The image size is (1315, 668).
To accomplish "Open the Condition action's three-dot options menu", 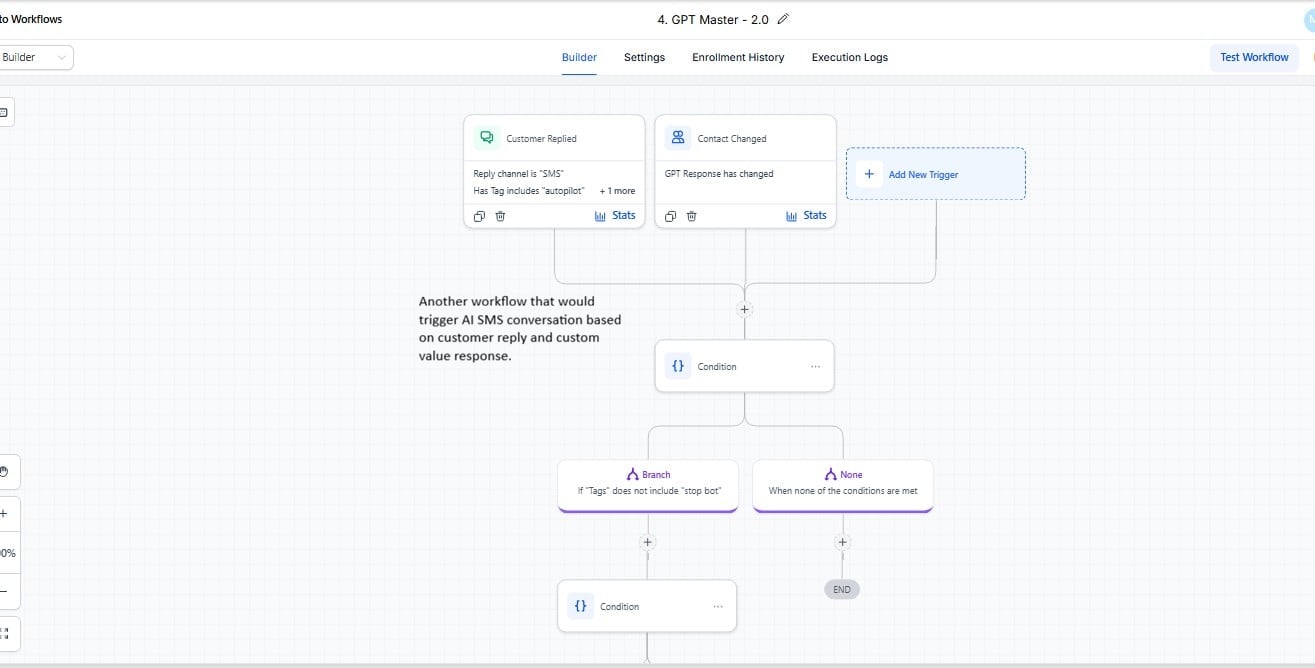I will (x=815, y=366).
